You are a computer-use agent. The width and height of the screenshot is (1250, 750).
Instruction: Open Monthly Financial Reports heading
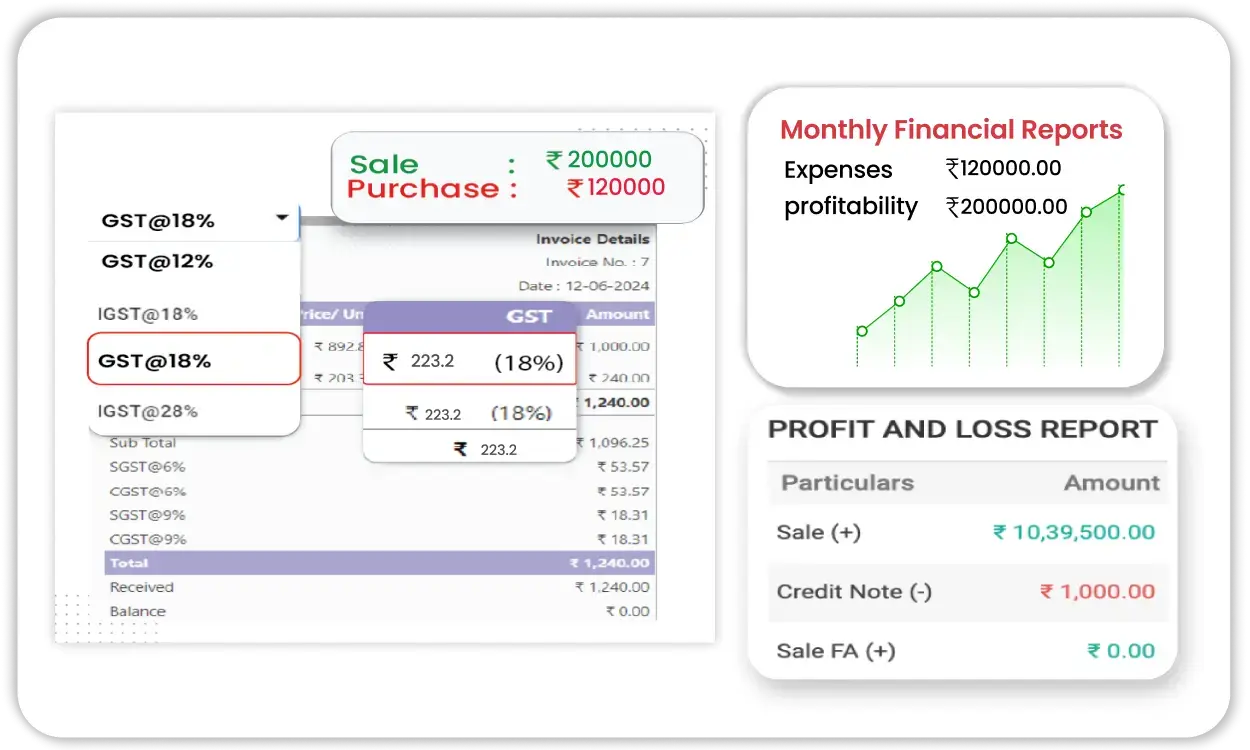951,130
